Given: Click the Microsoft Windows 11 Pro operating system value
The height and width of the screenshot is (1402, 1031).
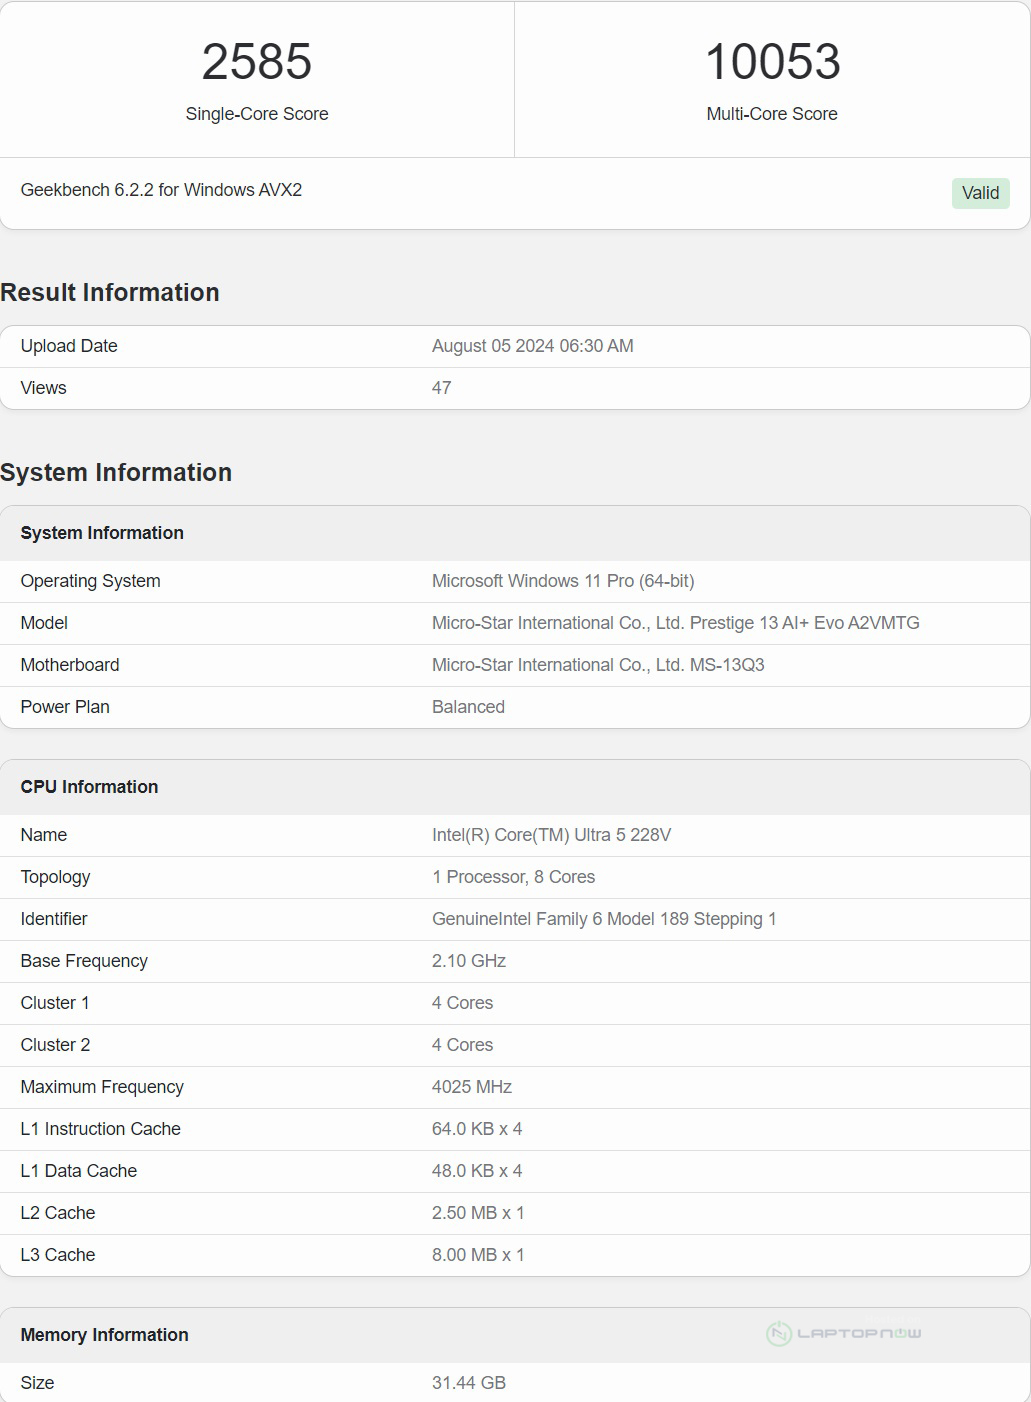Looking at the screenshot, I should click(x=562, y=581).
